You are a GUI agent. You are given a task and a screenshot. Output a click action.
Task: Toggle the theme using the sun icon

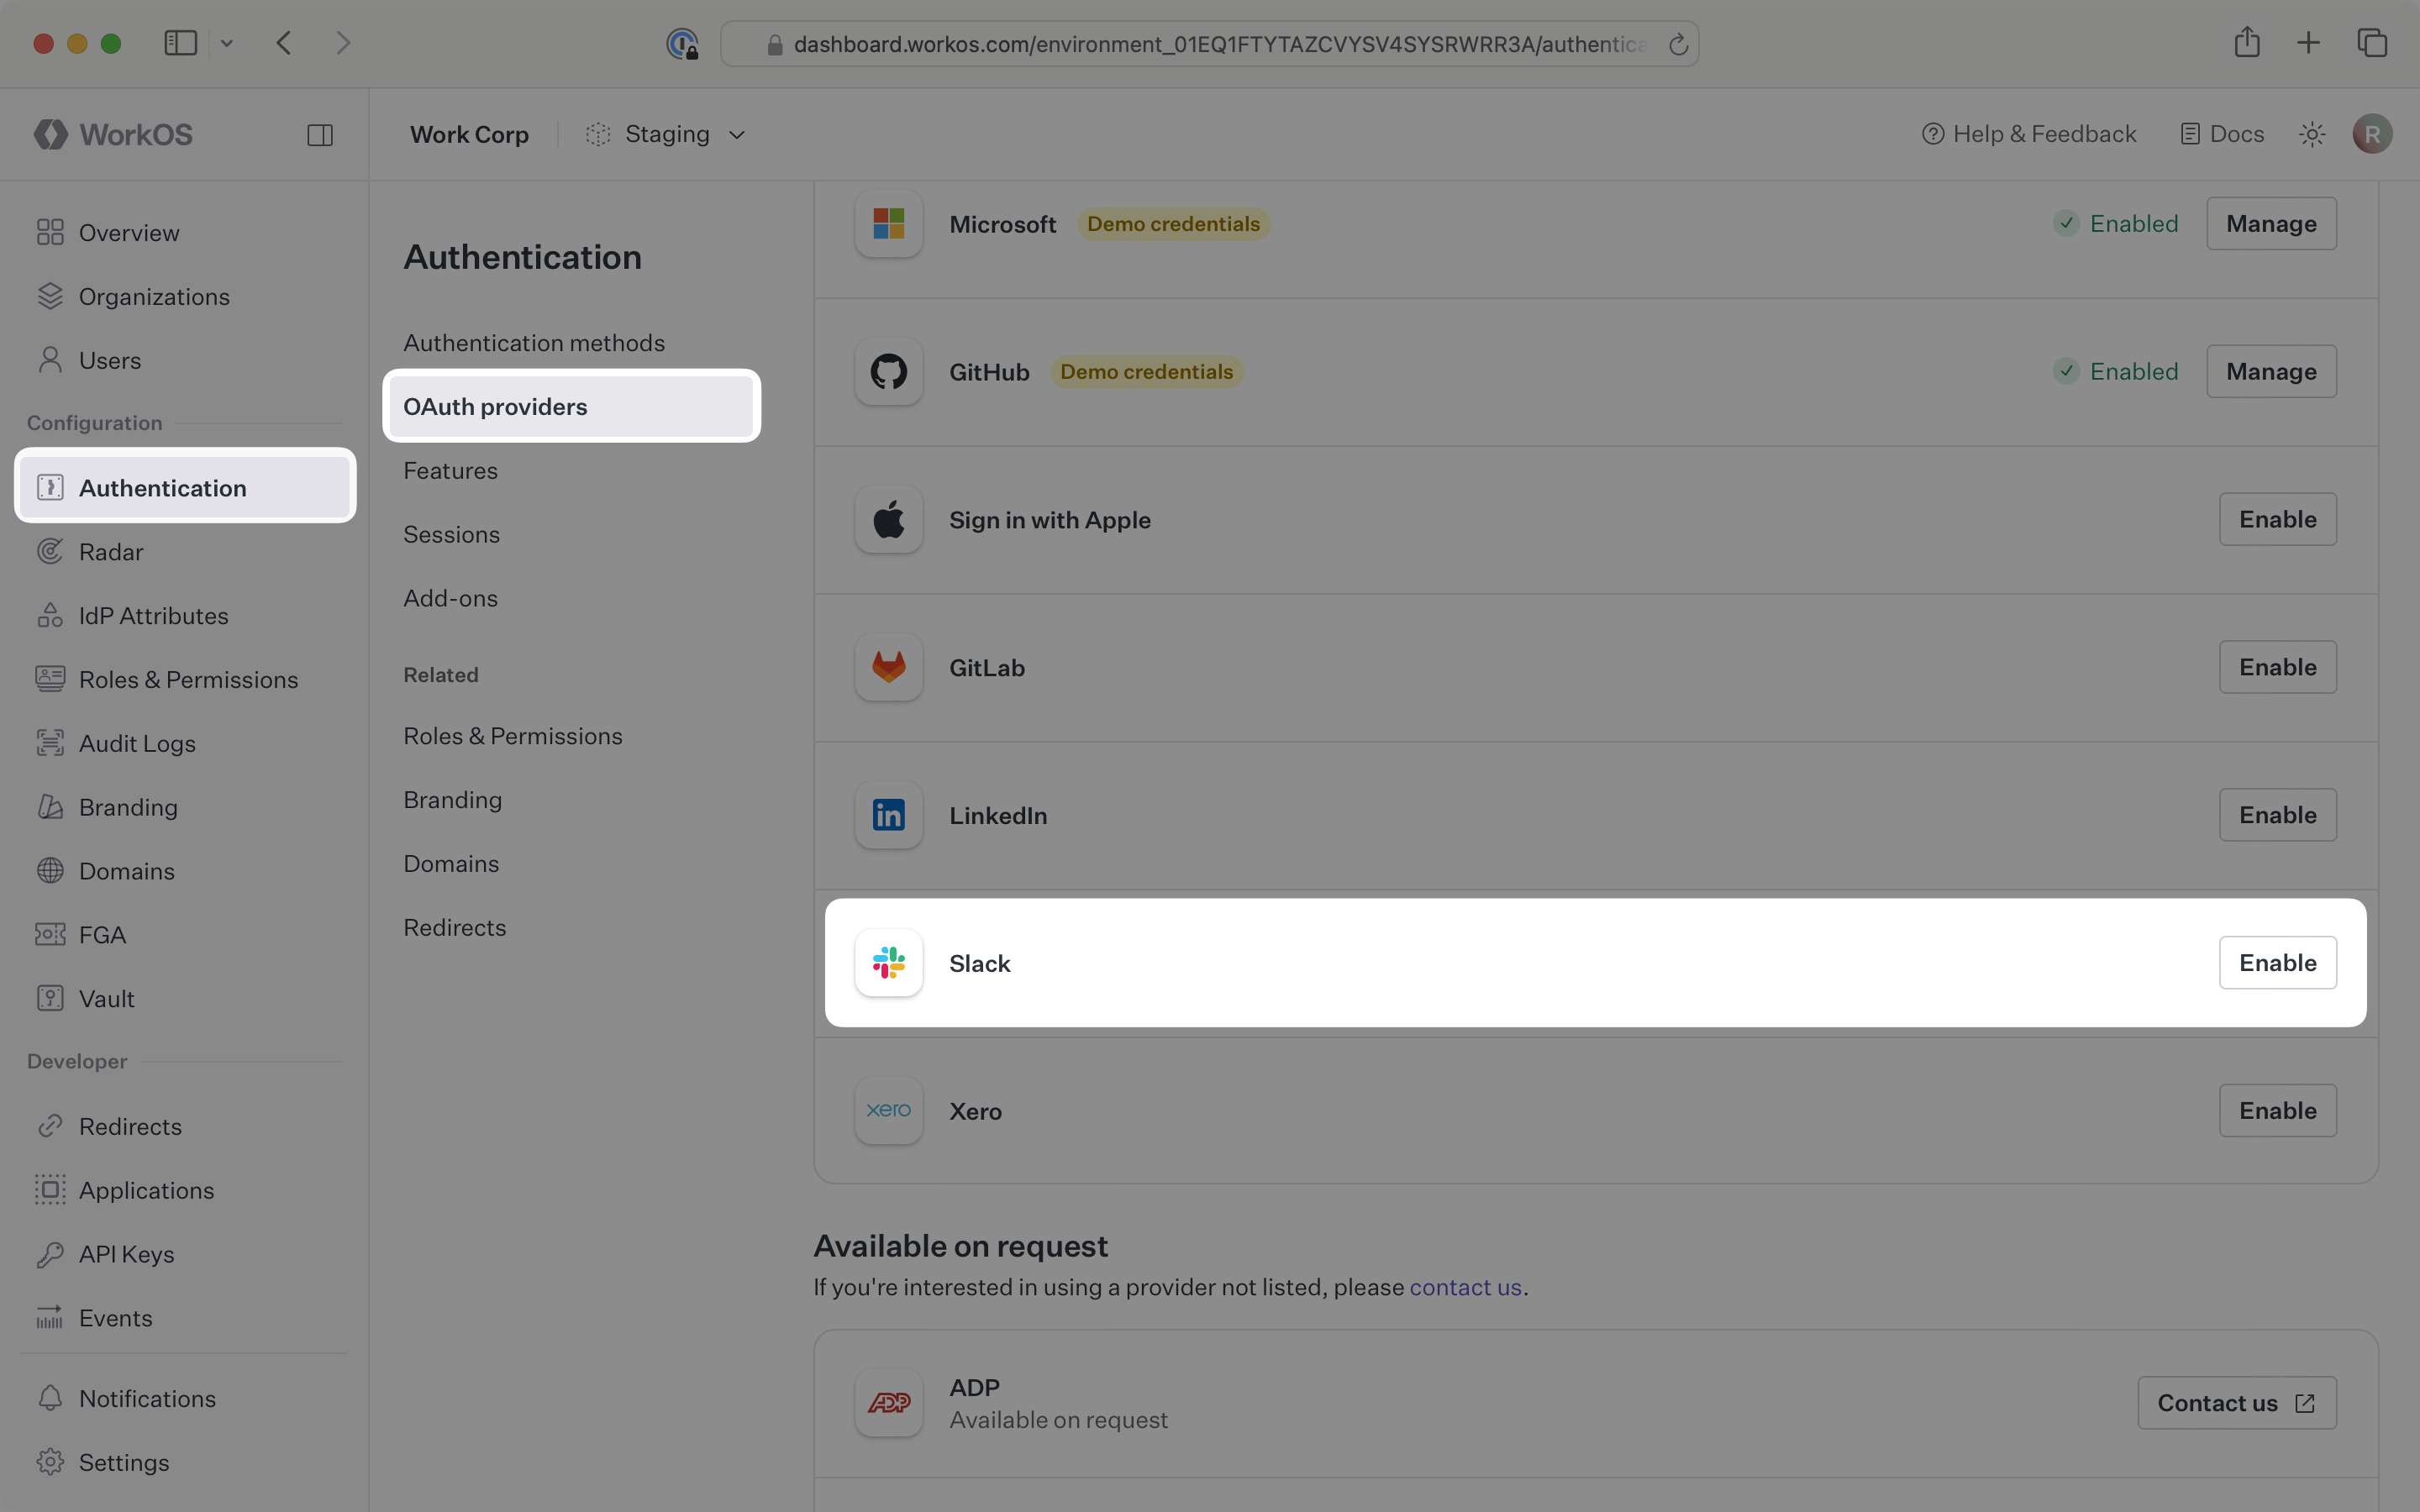tap(2311, 133)
